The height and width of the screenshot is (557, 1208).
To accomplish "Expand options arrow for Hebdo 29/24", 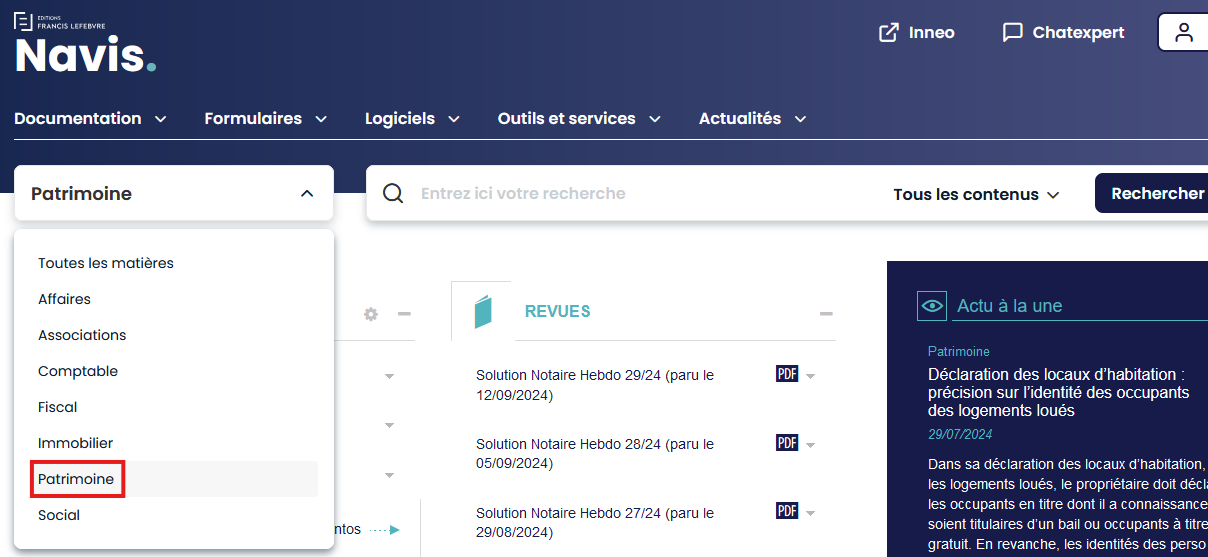I will pos(811,377).
